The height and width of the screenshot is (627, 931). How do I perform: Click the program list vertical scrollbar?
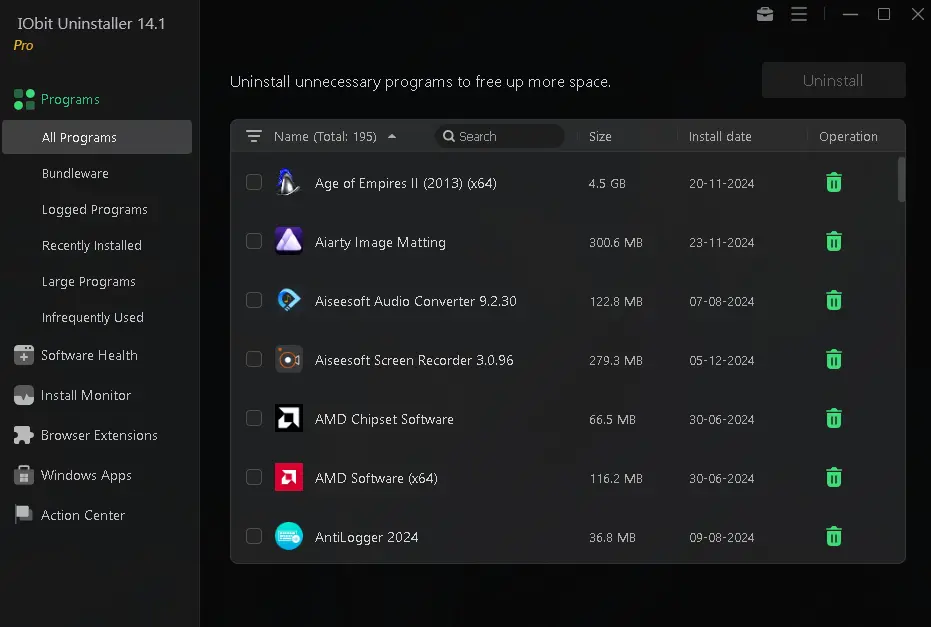pyautogui.click(x=902, y=180)
